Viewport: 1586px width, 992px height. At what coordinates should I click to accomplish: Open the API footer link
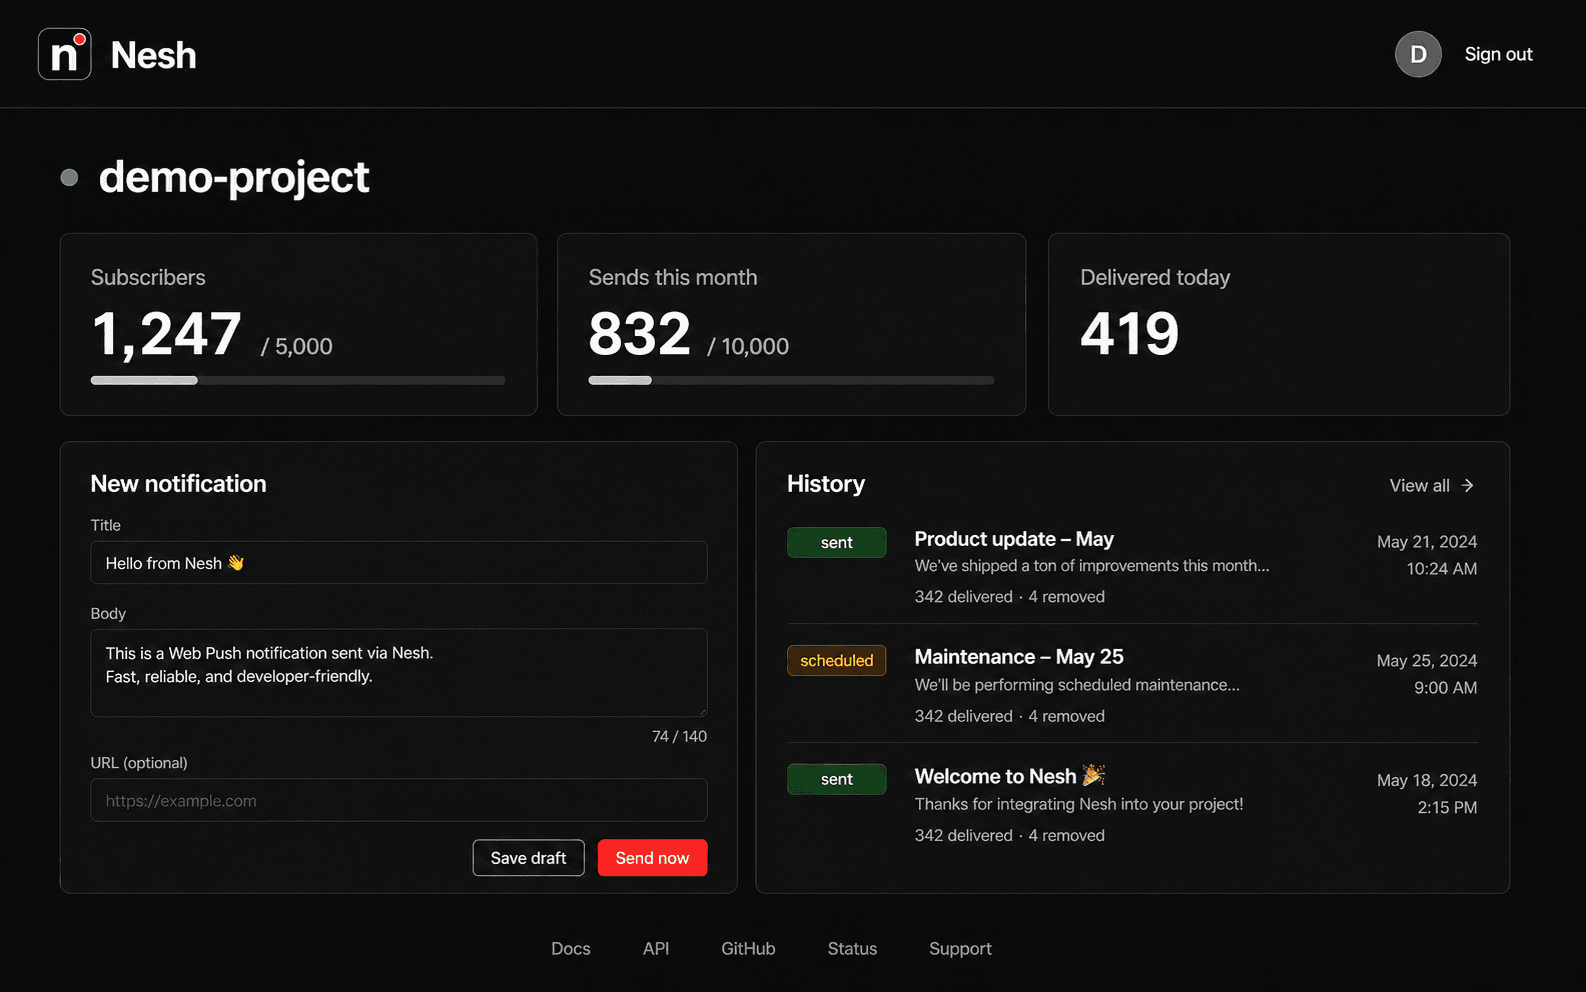(656, 948)
